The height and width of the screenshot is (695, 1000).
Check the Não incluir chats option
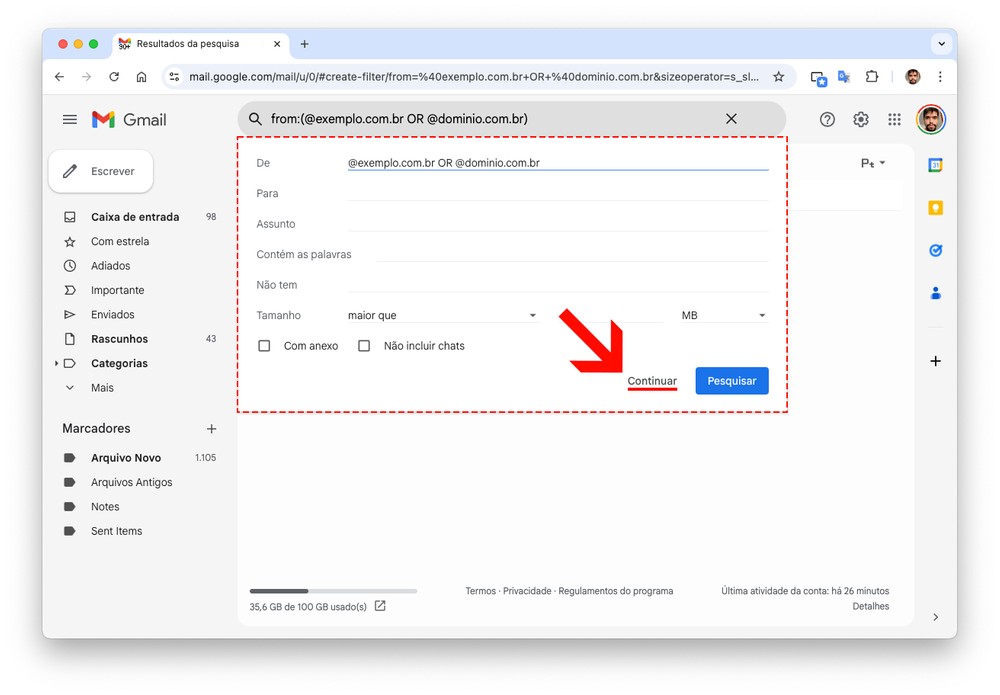pyautogui.click(x=364, y=346)
